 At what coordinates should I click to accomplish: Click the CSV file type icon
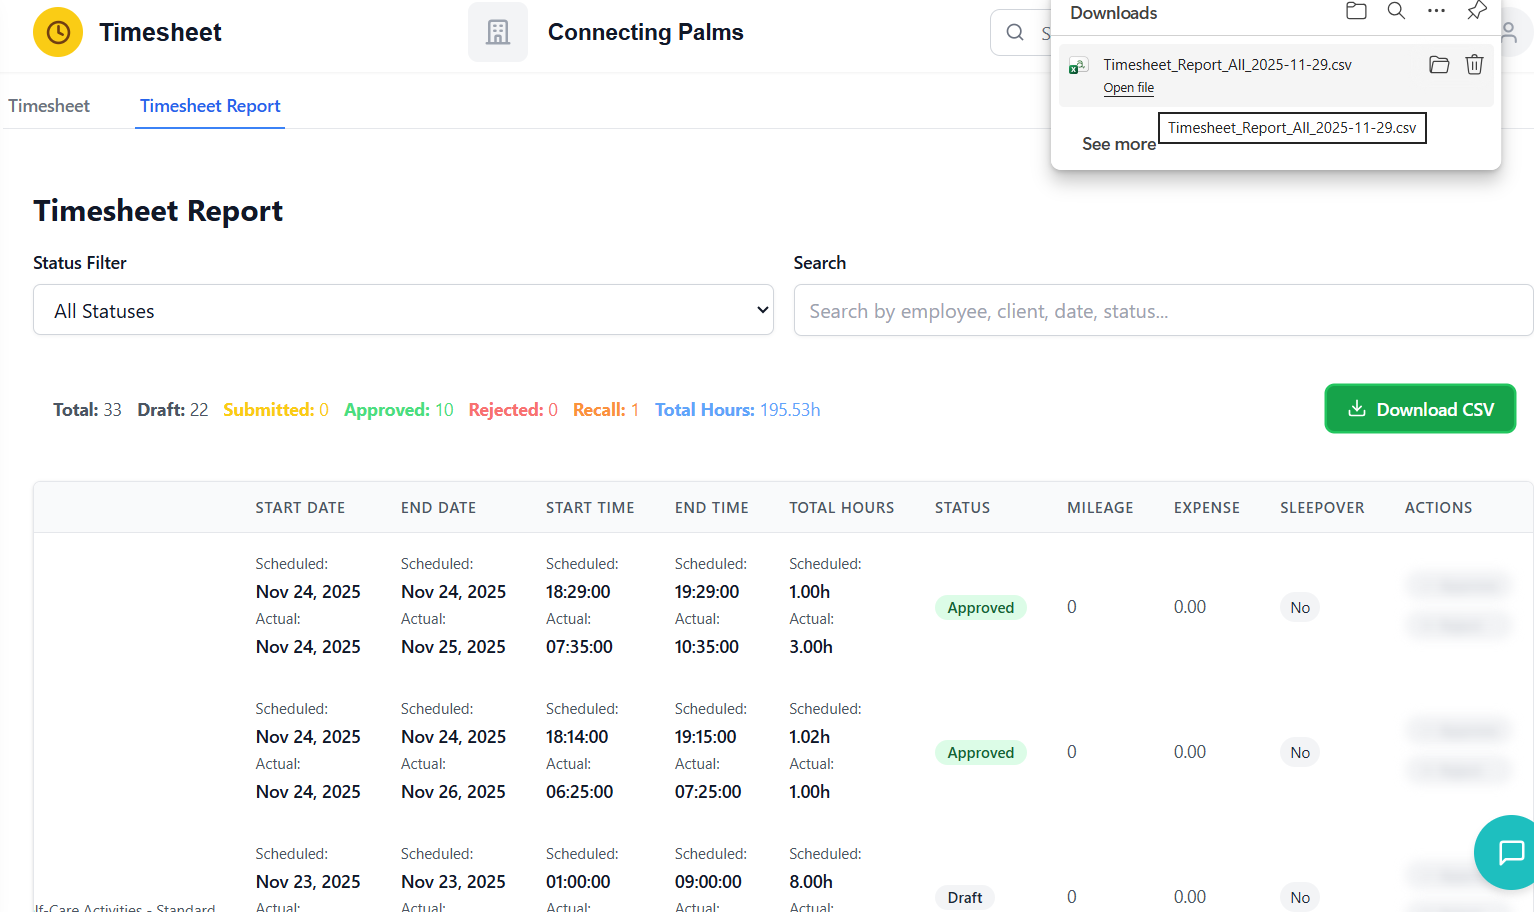(1079, 66)
